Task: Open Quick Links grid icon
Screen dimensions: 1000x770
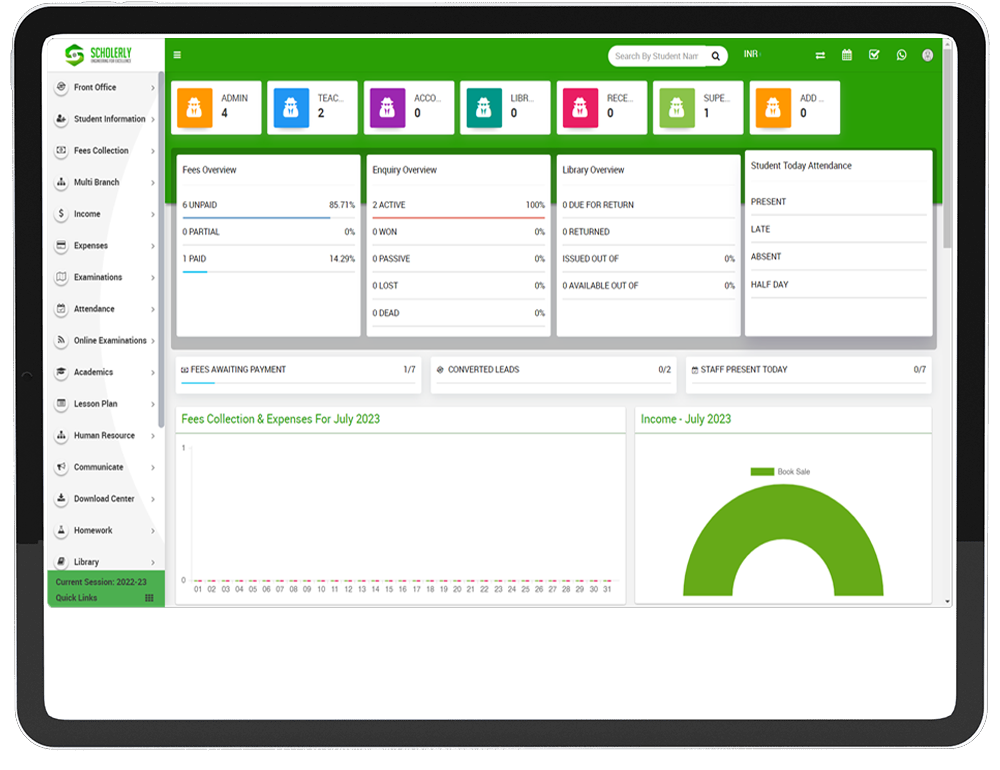Action: tap(149, 598)
